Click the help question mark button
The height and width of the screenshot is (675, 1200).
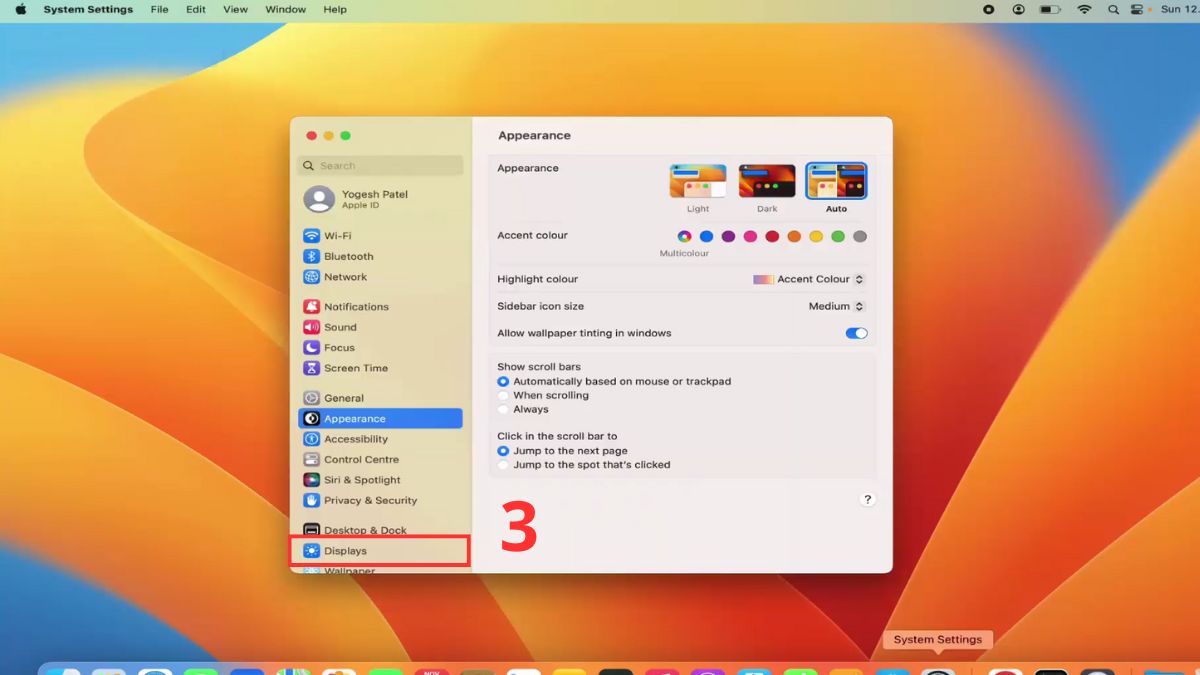(x=867, y=498)
